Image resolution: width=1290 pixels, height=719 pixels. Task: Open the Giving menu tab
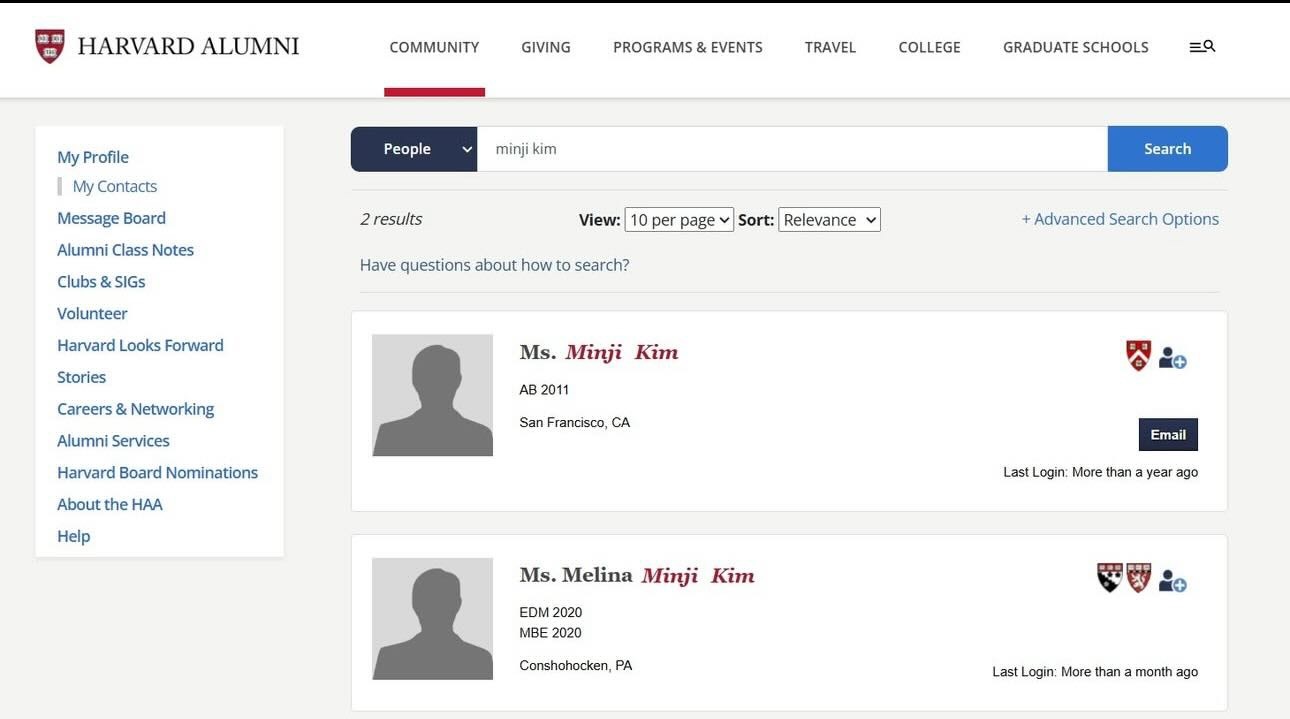click(546, 47)
